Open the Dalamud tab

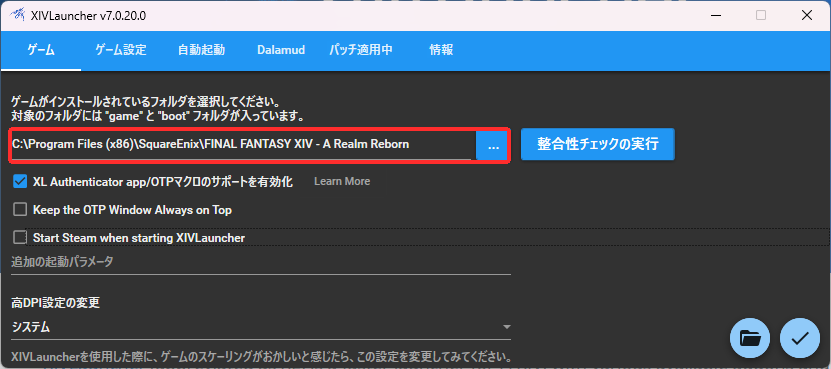(x=281, y=50)
